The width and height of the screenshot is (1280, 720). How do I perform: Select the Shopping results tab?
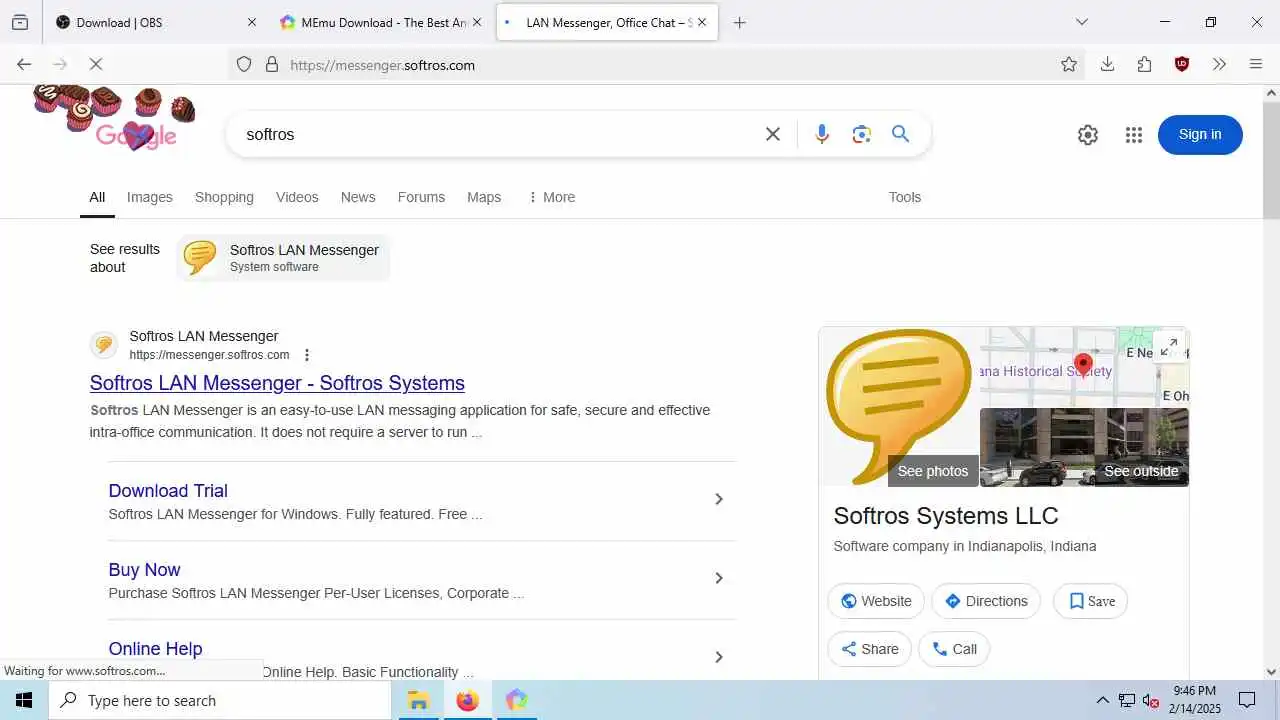tap(224, 197)
